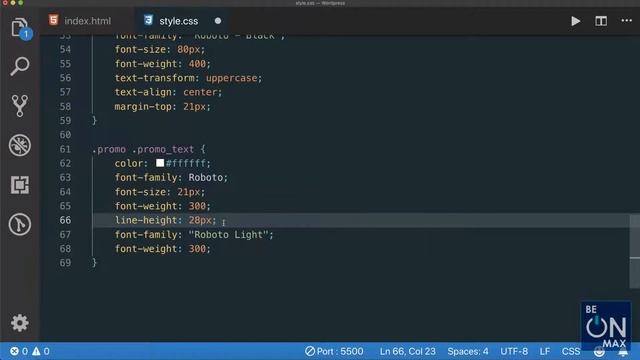640x360 pixels.
Task: Open the Search sidebar panel
Action: [x=20, y=66]
